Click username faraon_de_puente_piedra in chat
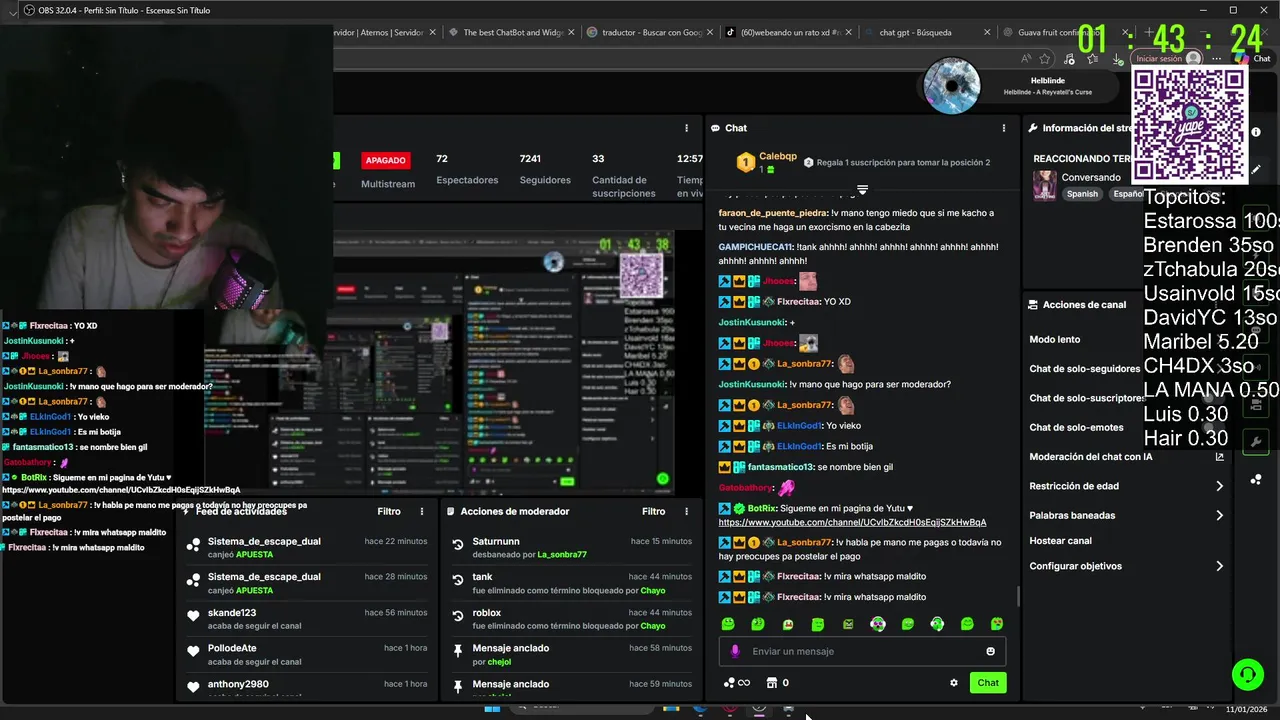This screenshot has height=720, width=1280. click(772, 213)
